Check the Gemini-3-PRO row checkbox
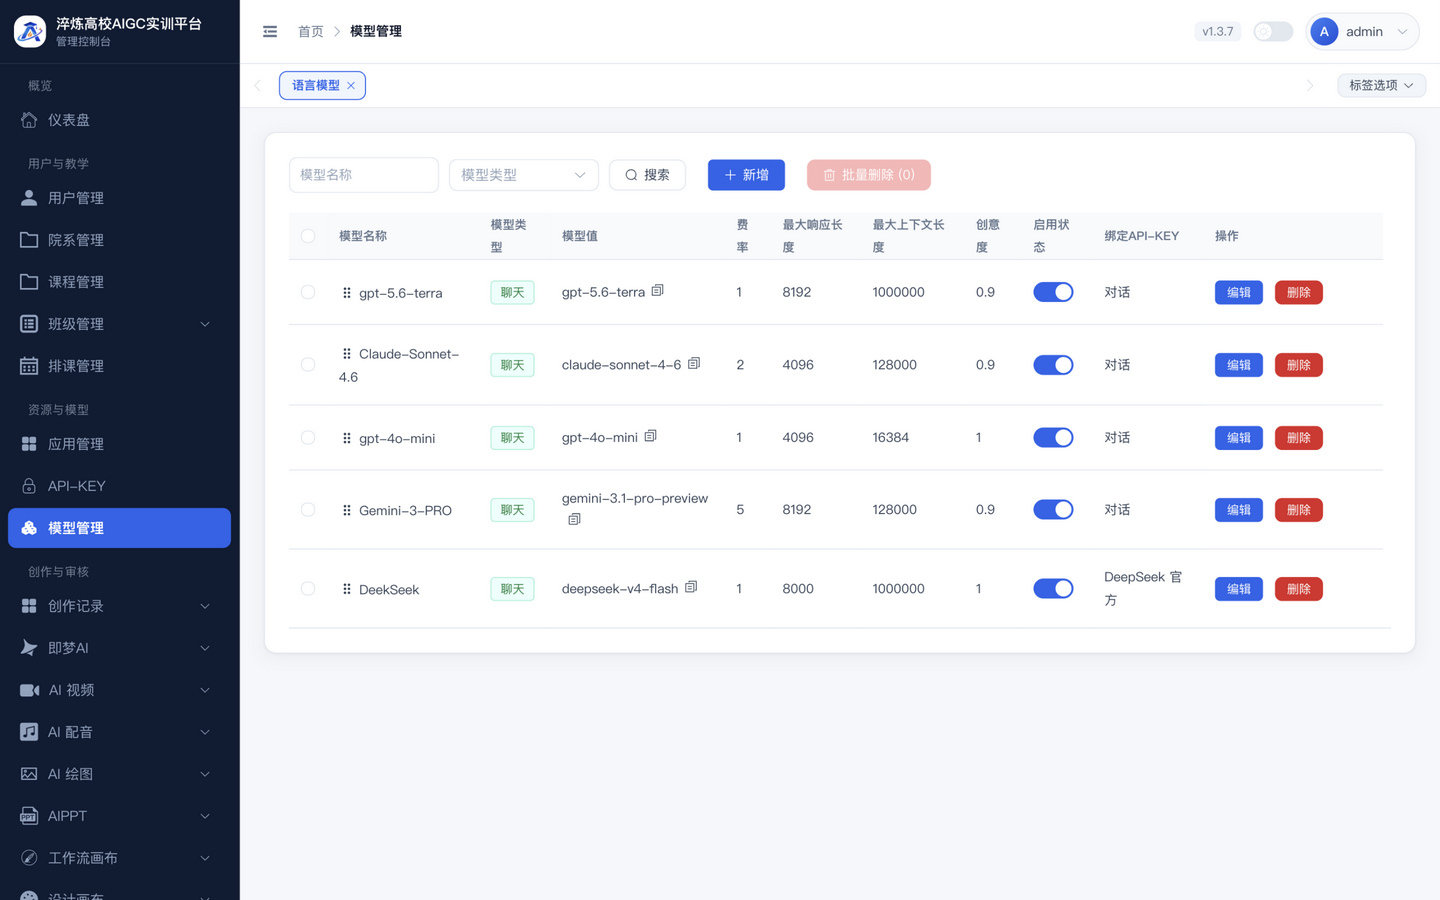The image size is (1440, 900). [x=308, y=510]
